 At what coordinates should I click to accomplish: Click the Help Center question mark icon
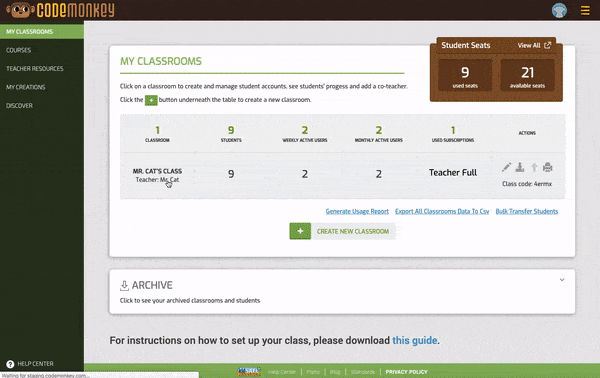coord(10,364)
